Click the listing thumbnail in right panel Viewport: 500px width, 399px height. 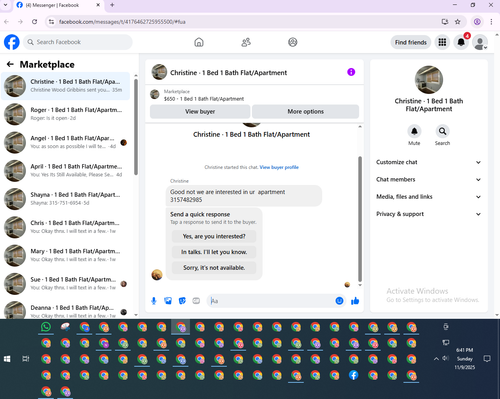click(429, 80)
